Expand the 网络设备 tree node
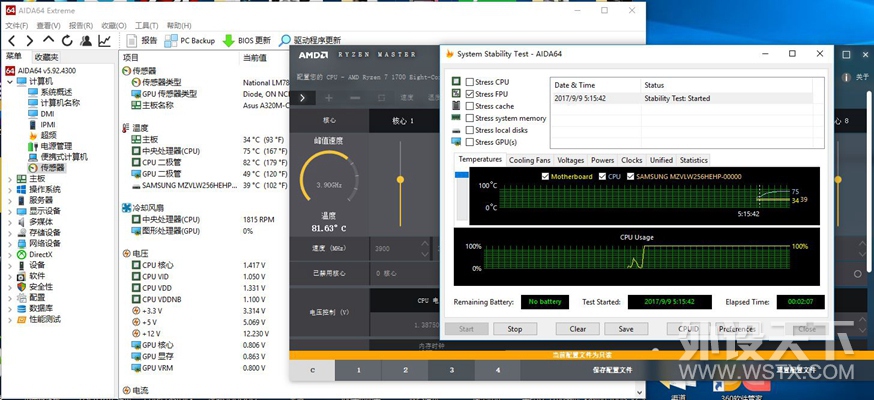Viewport: 874px width, 400px height. click(x=10, y=243)
